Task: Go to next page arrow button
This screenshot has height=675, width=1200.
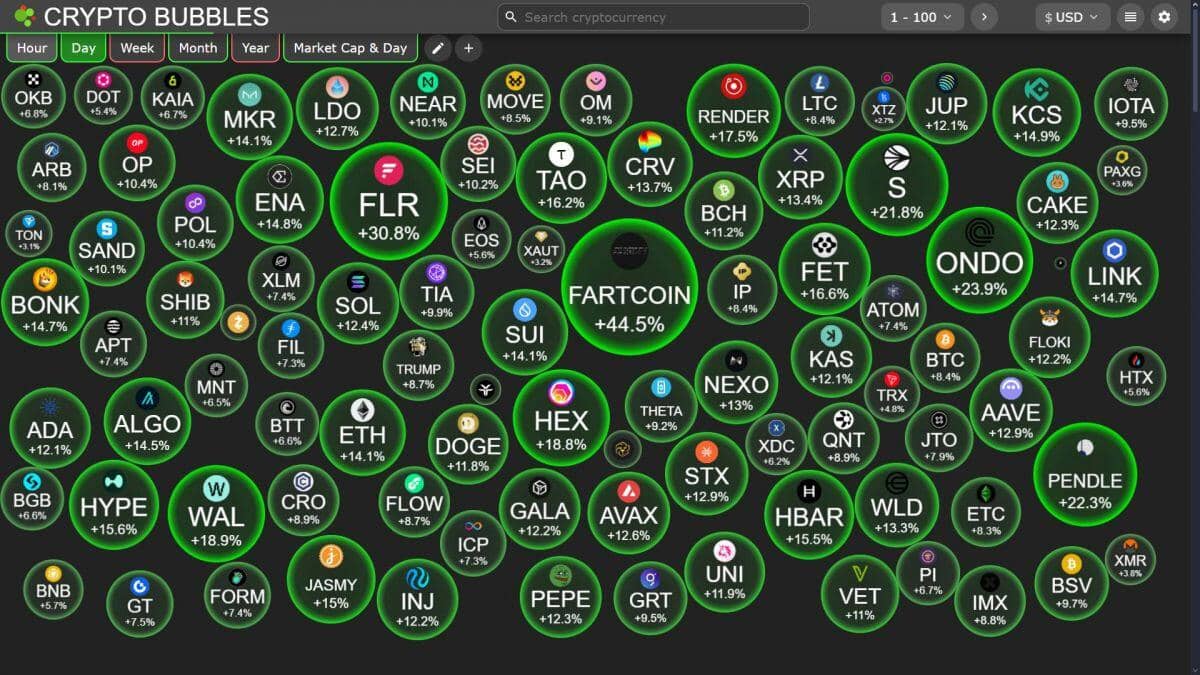Action: 984,17
